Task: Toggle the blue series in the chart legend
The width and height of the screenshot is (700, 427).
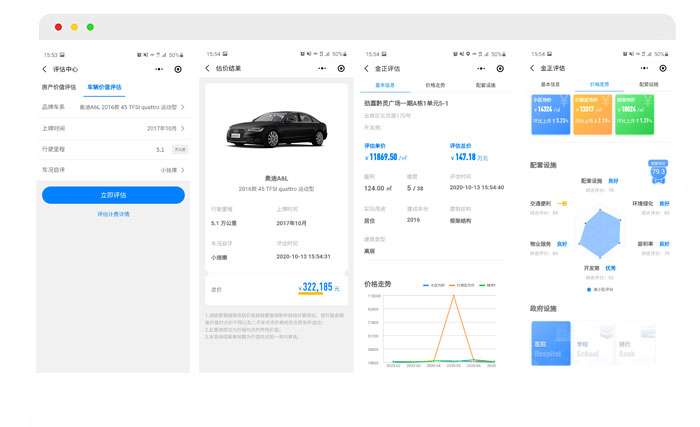Action: click(x=433, y=285)
